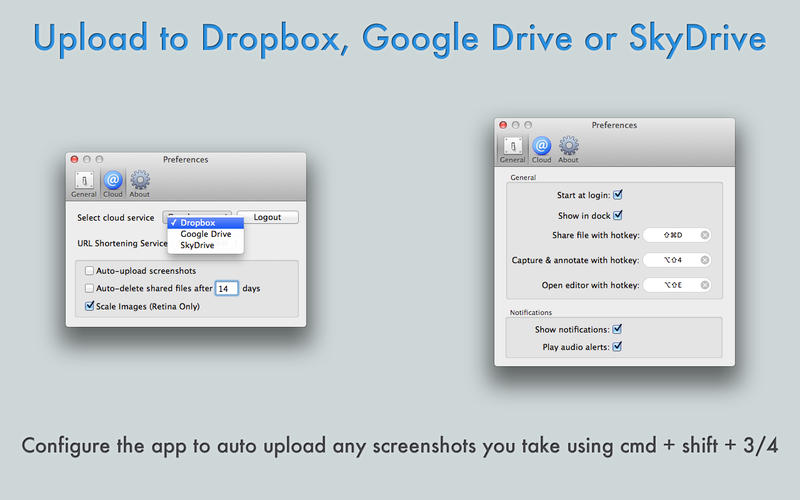Close the left Preferences window
Image resolution: width=800 pixels, height=500 pixels.
pyautogui.click(x=74, y=160)
